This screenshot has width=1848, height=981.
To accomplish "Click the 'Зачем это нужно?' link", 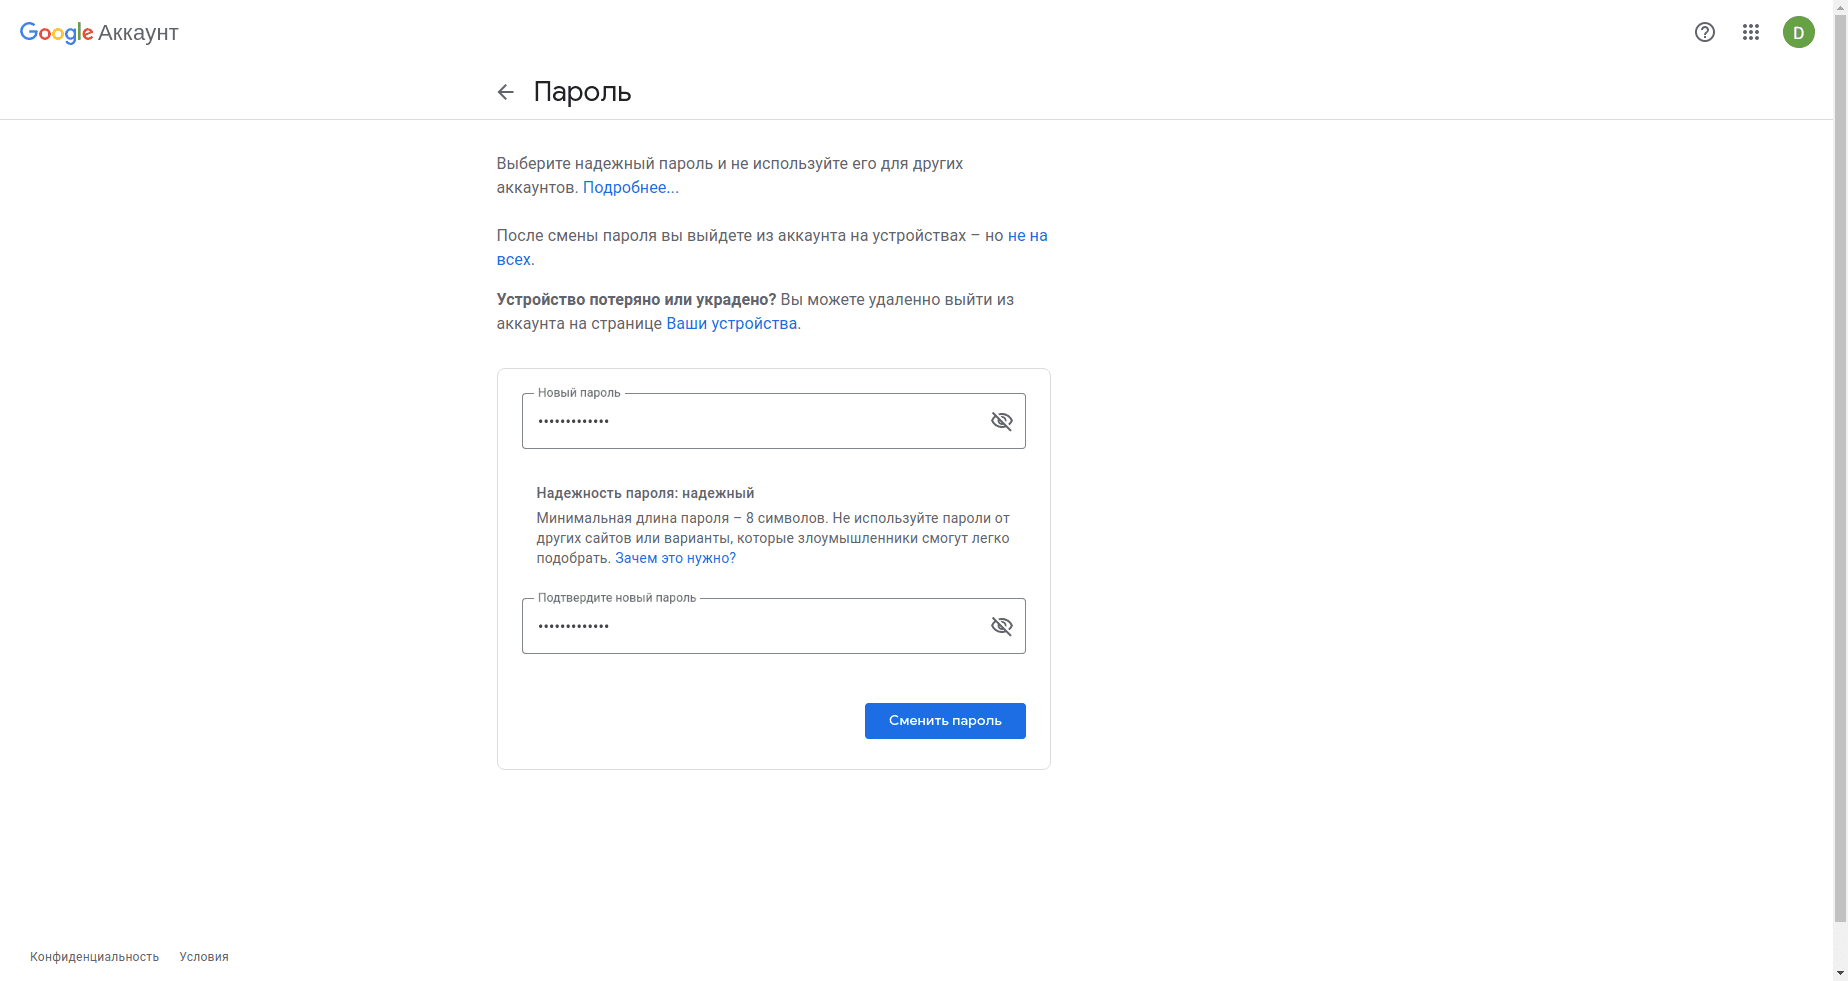I will coord(675,559).
